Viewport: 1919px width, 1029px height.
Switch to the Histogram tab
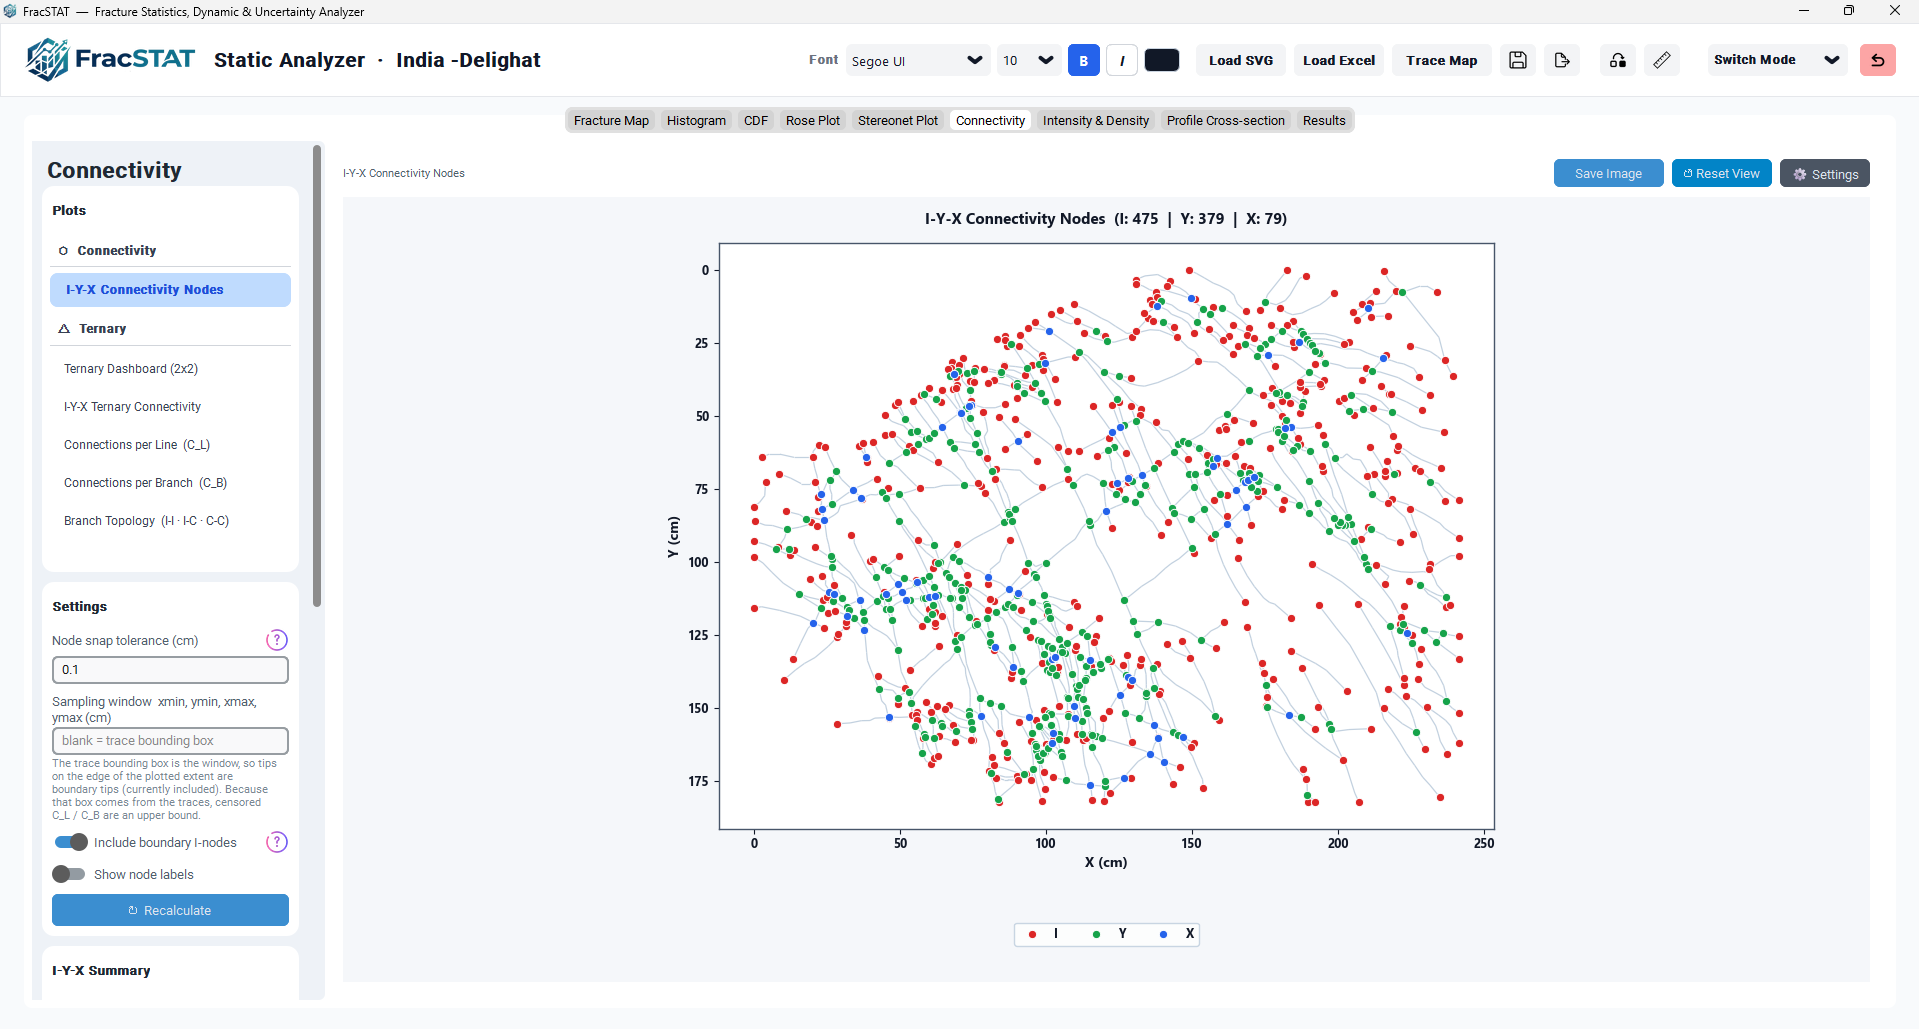pyautogui.click(x=696, y=121)
